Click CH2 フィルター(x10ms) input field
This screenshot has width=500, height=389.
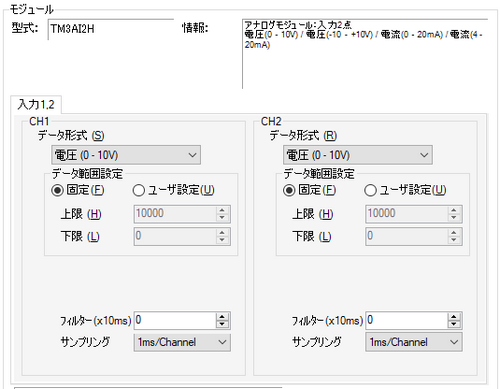coord(407,320)
